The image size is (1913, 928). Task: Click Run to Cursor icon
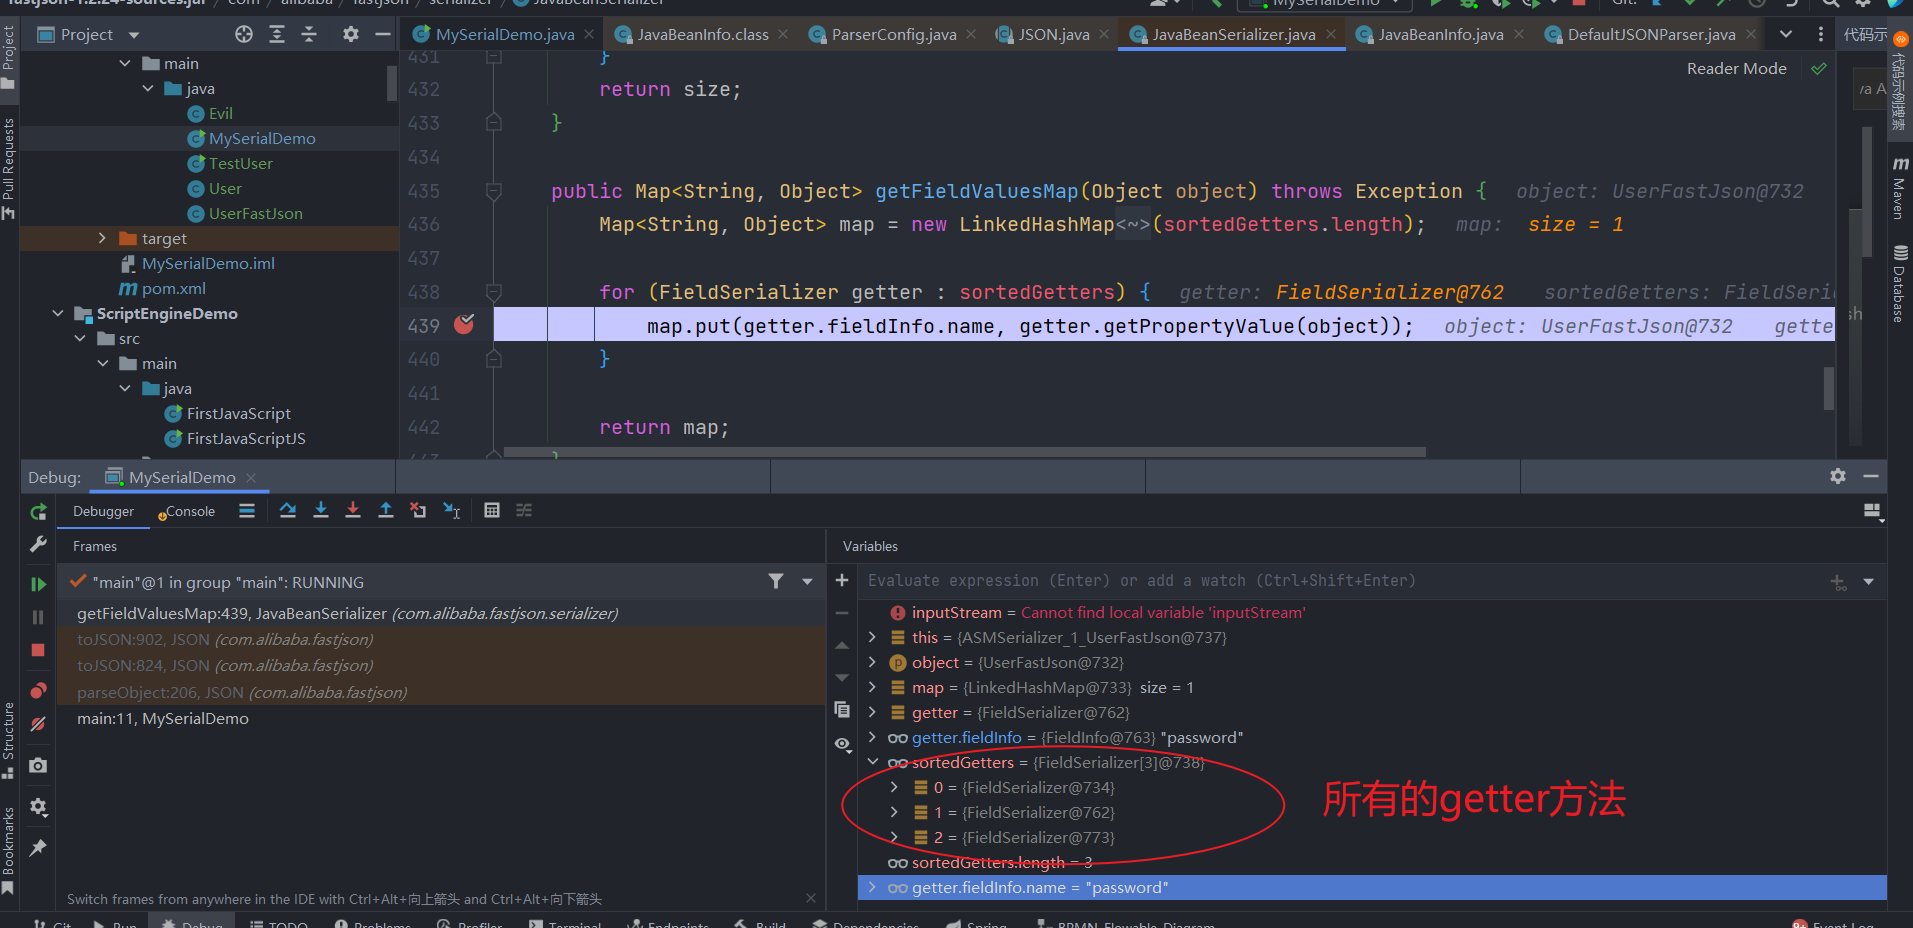coord(451,511)
